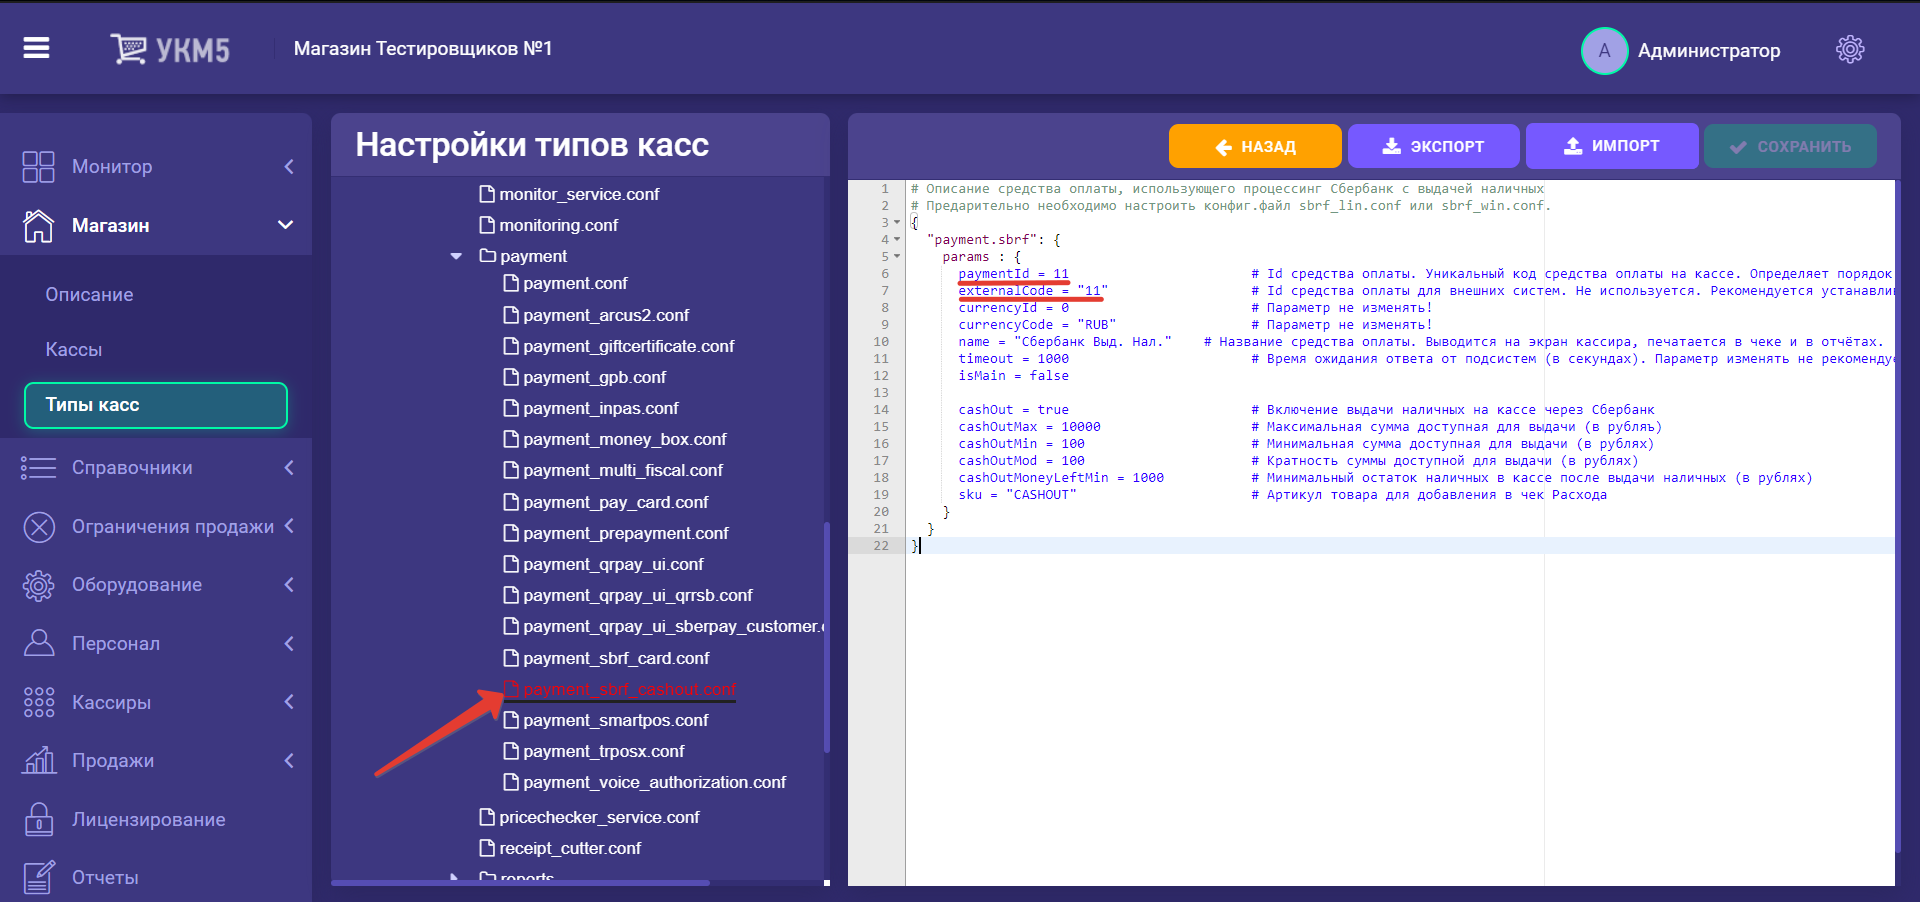Expand the Ограничения продажи chevron

pyautogui.click(x=289, y=526)
